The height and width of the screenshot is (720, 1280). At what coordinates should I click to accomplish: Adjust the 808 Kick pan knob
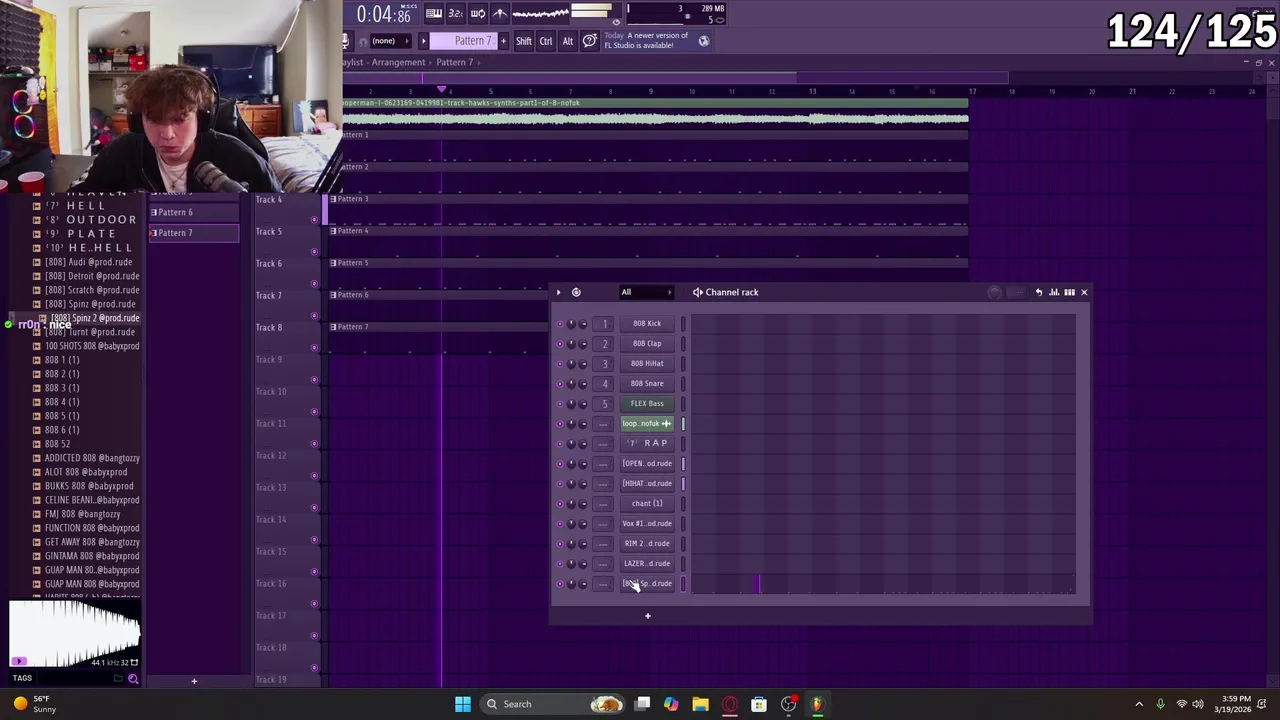571,324
